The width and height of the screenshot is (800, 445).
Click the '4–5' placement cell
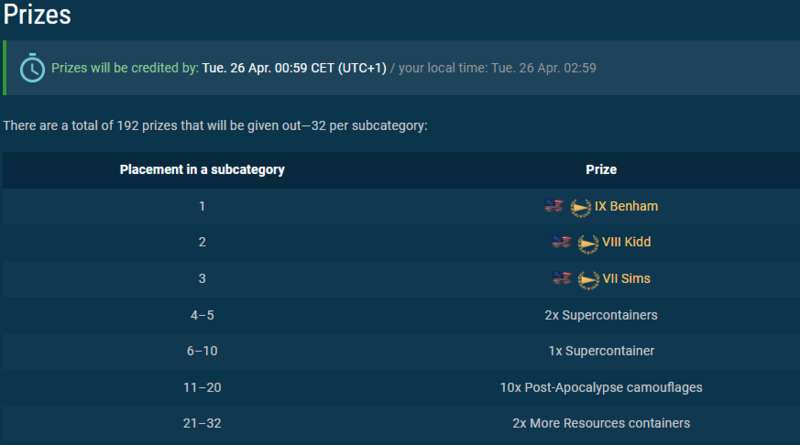[x=202, y=315]
